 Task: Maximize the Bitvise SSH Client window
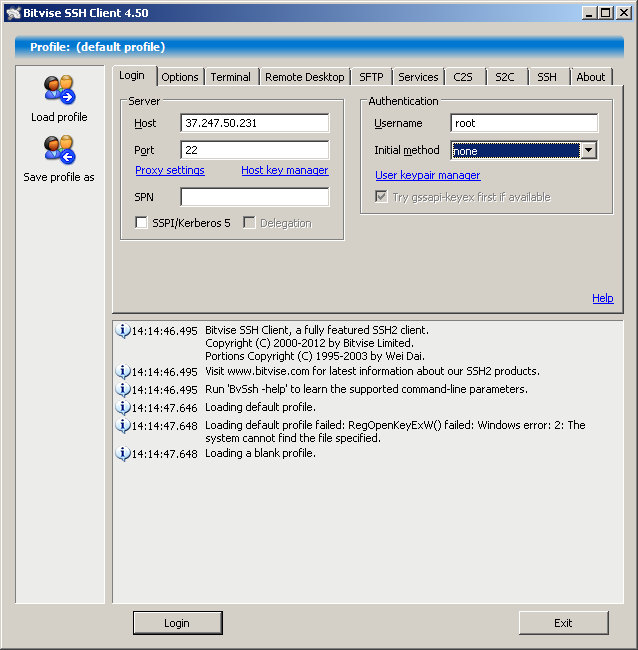pos(605,13)
